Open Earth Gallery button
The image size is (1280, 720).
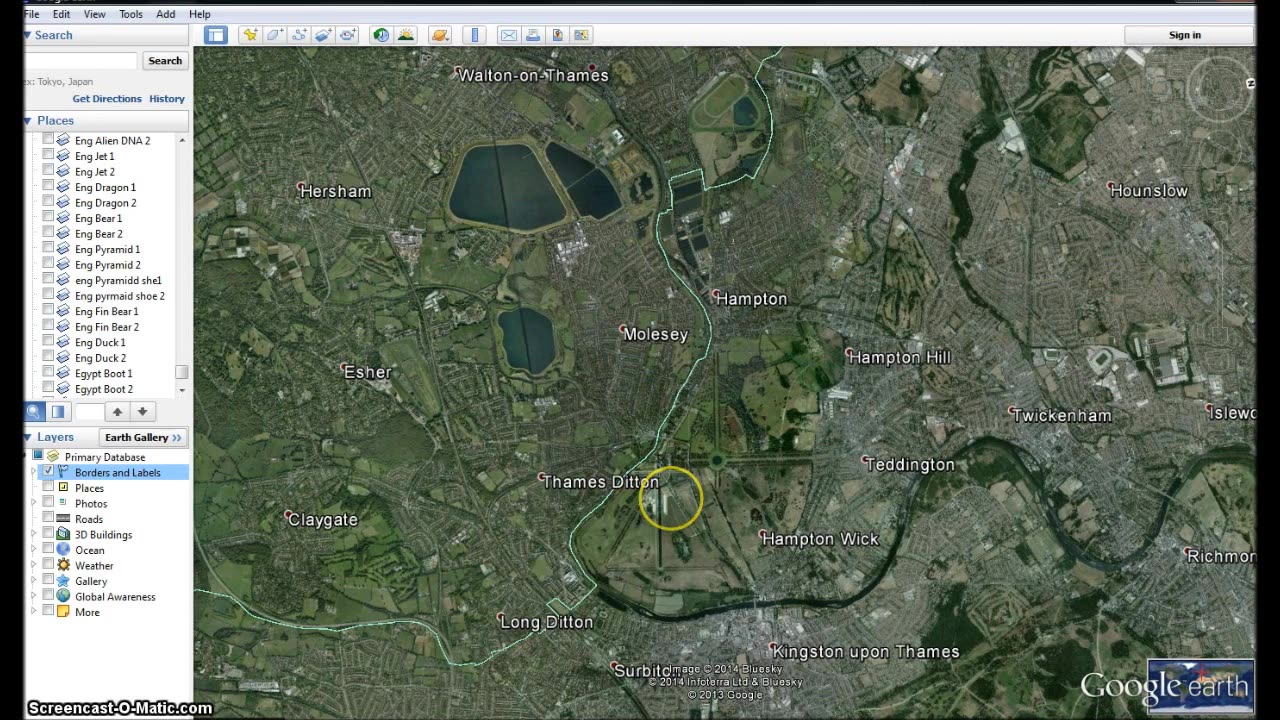point(143,437)
